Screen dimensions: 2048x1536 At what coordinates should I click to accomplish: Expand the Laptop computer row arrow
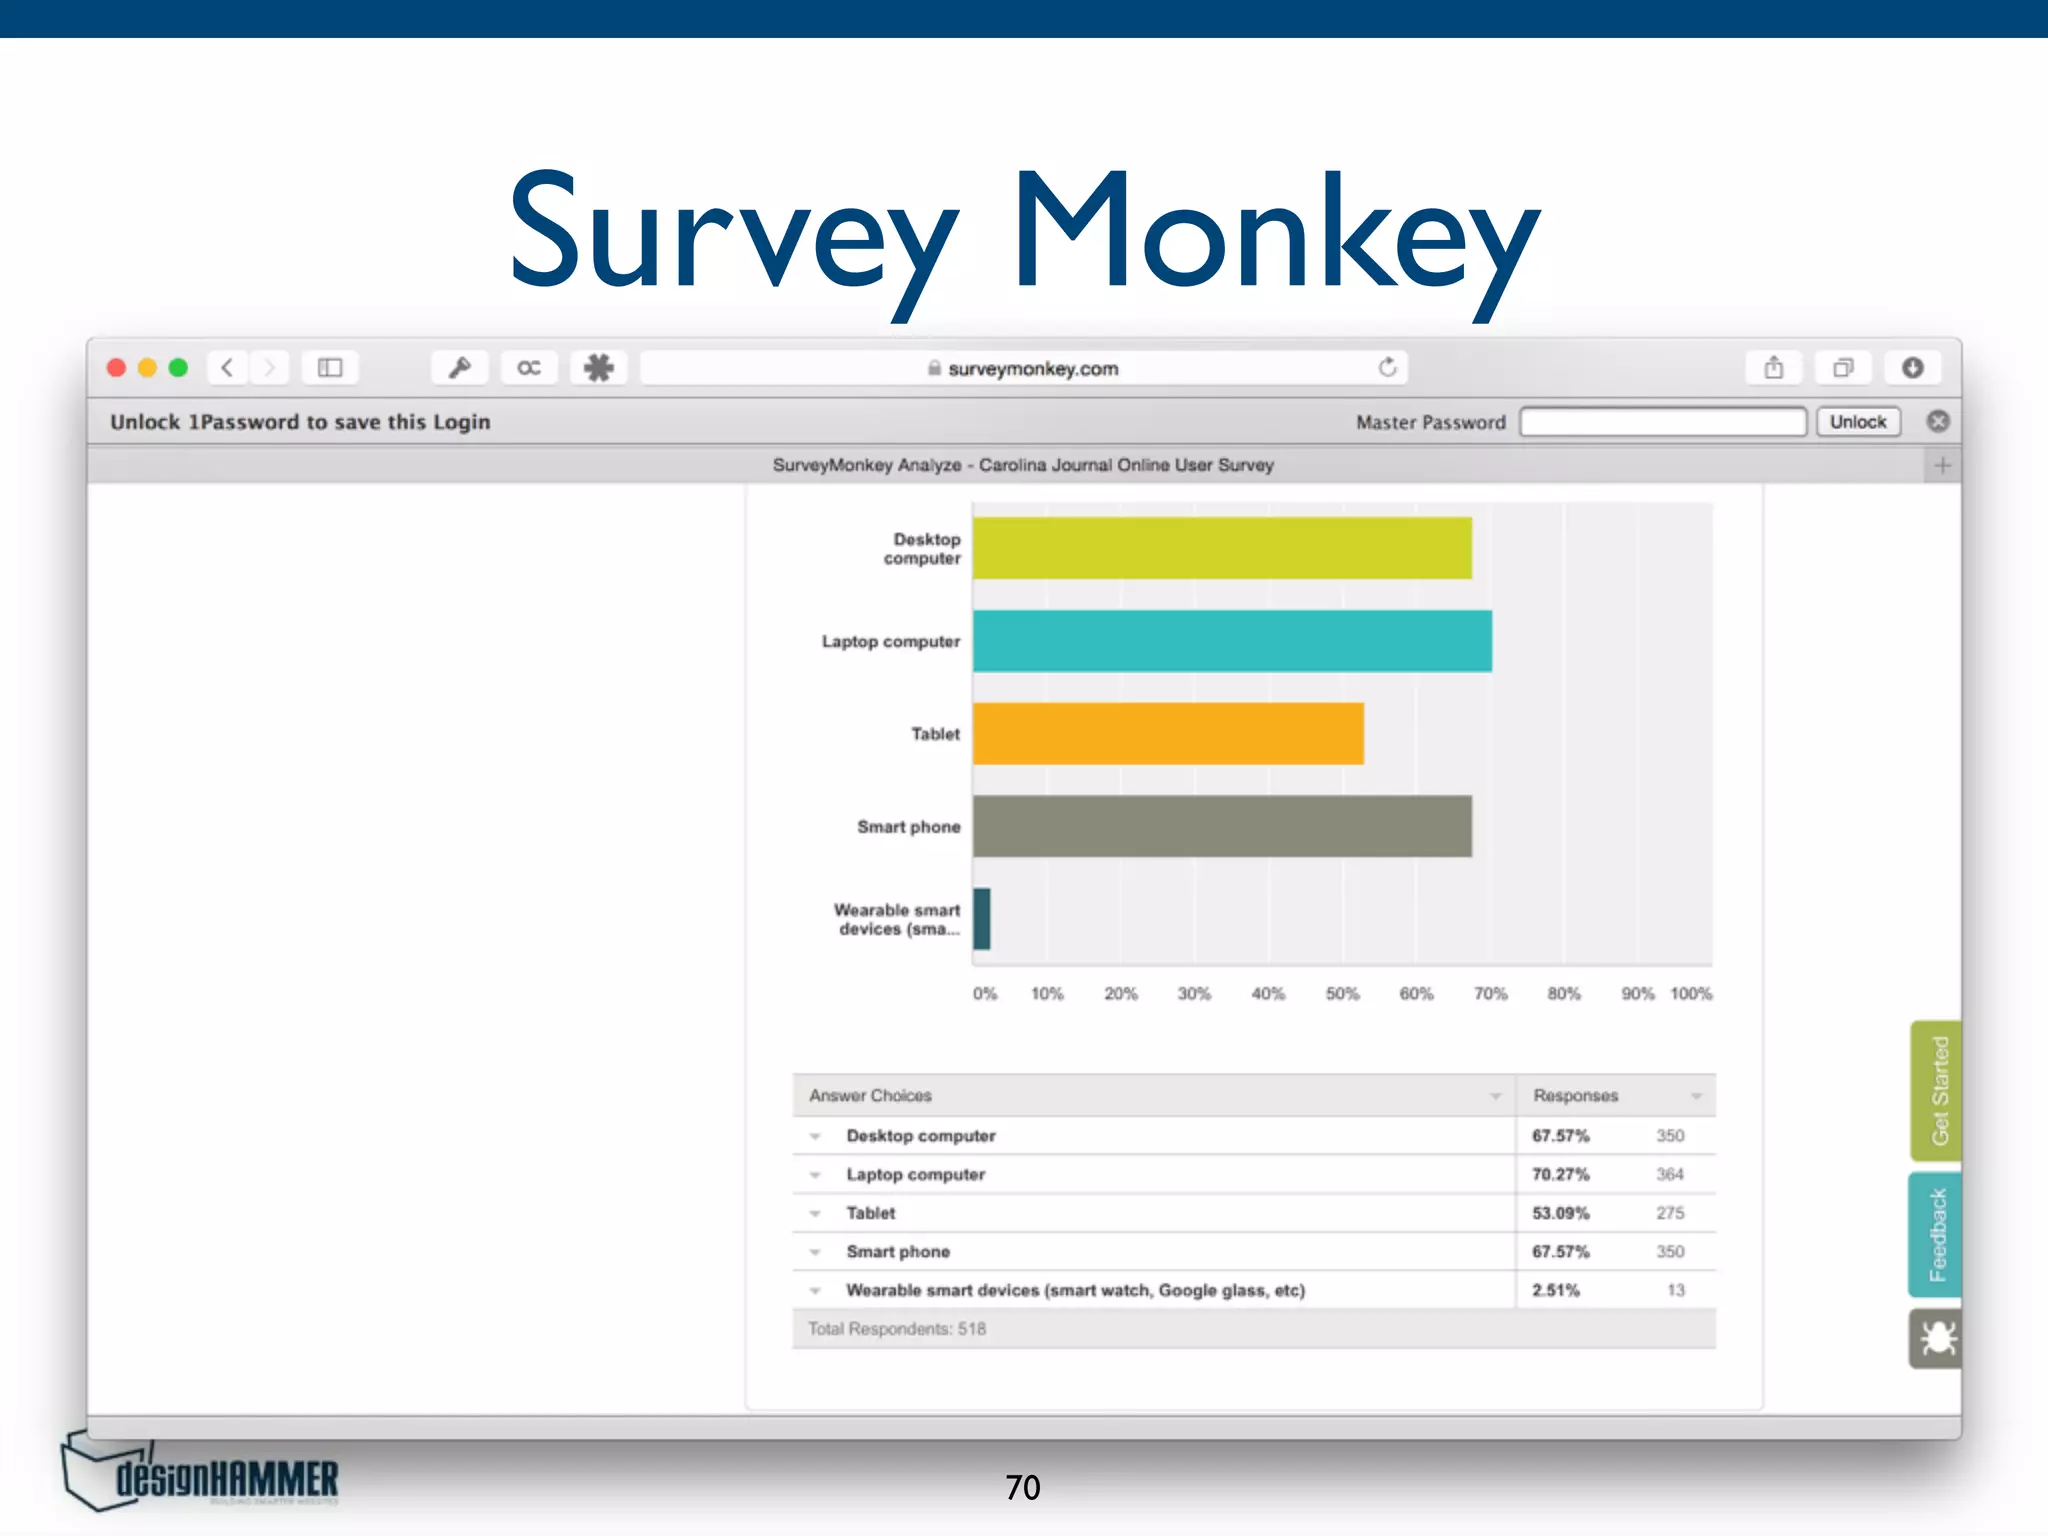(x=815, y=1175)
